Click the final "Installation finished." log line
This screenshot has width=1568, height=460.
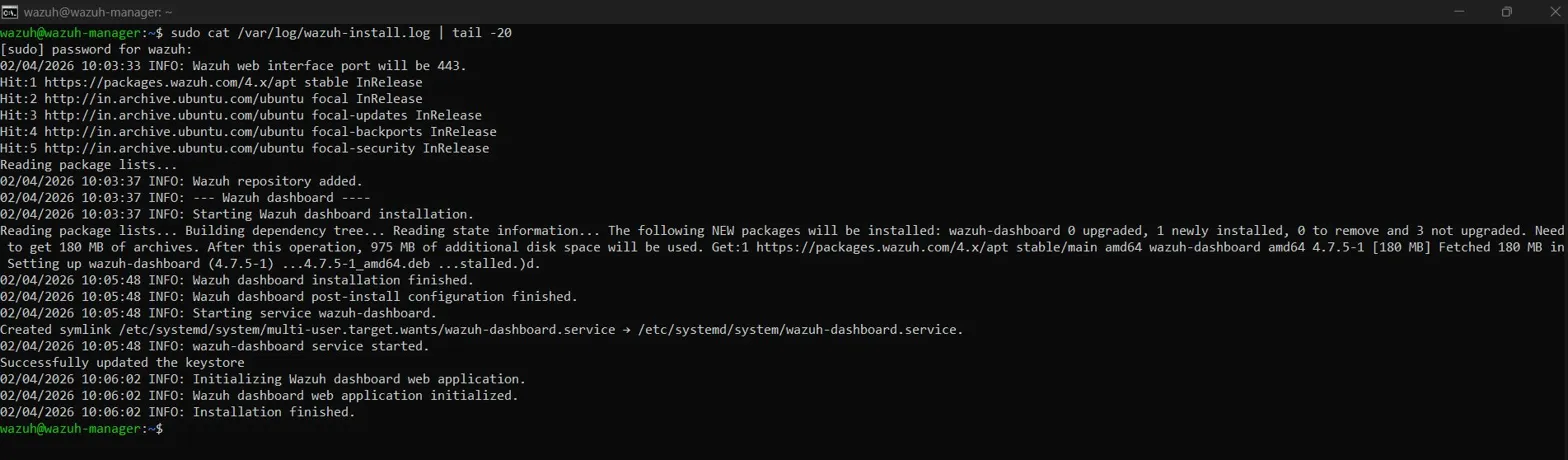click(274, 412)
